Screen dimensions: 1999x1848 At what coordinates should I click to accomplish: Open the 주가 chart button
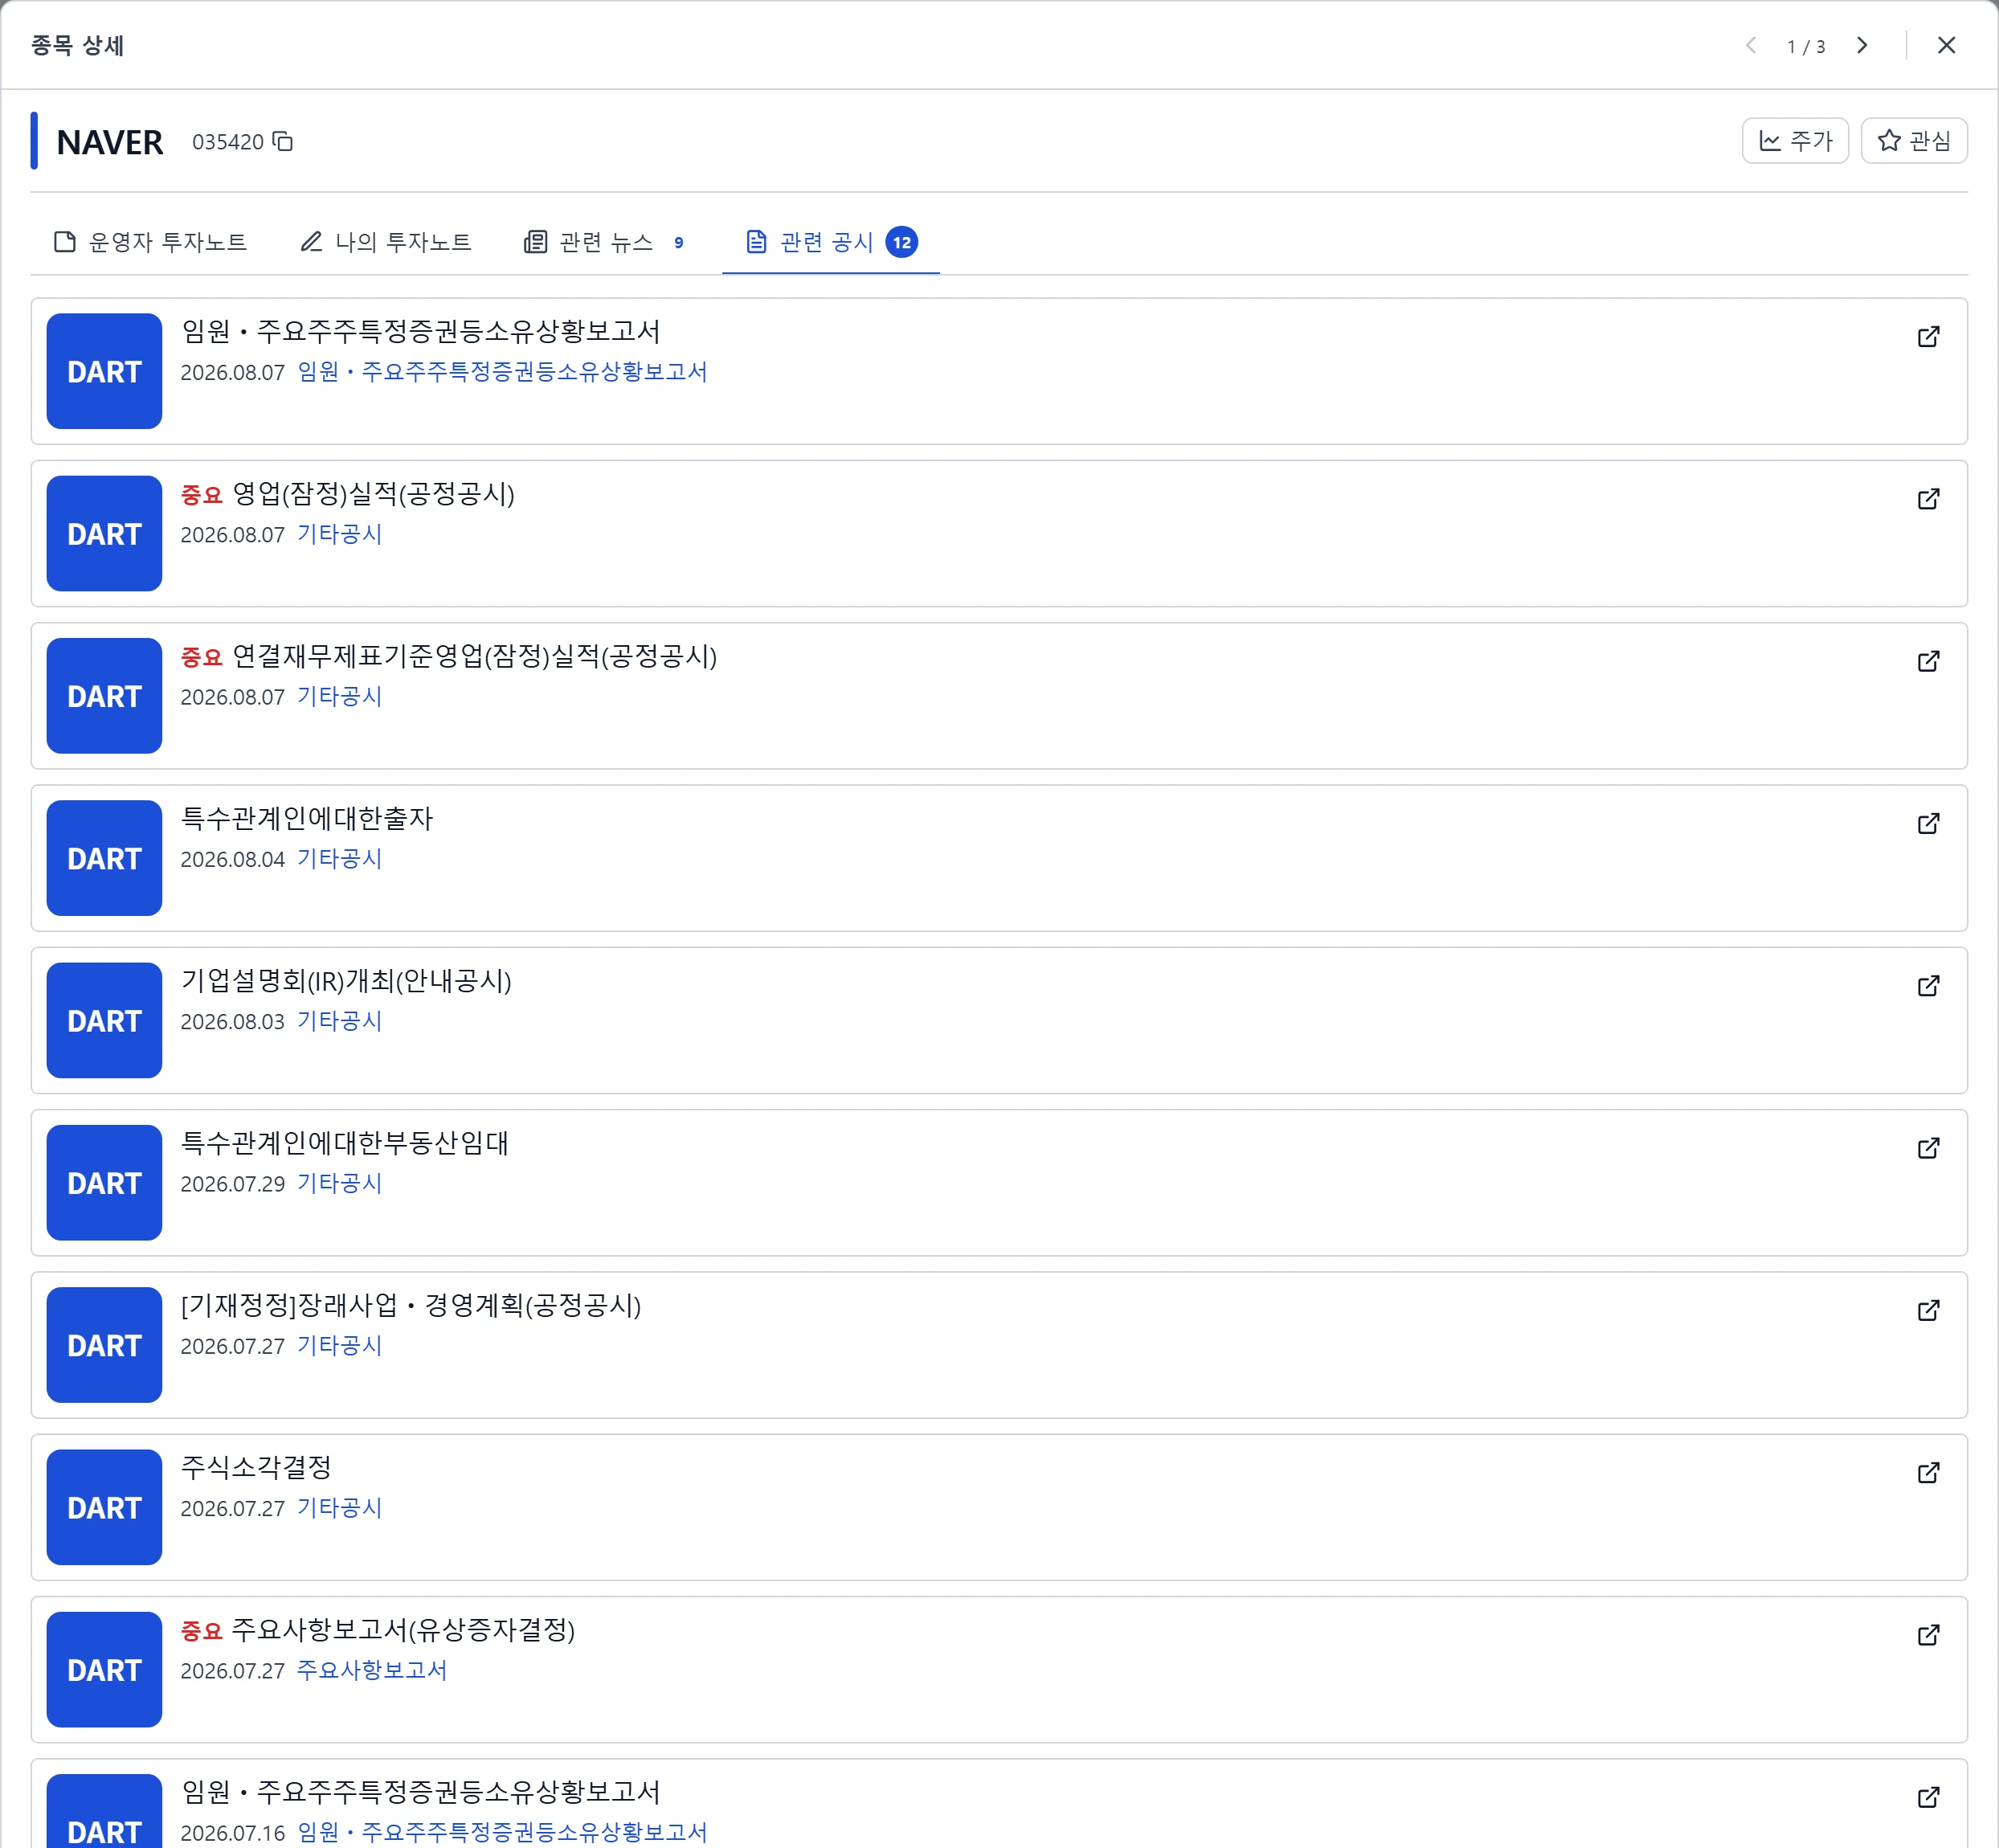tap(1794, 141)
